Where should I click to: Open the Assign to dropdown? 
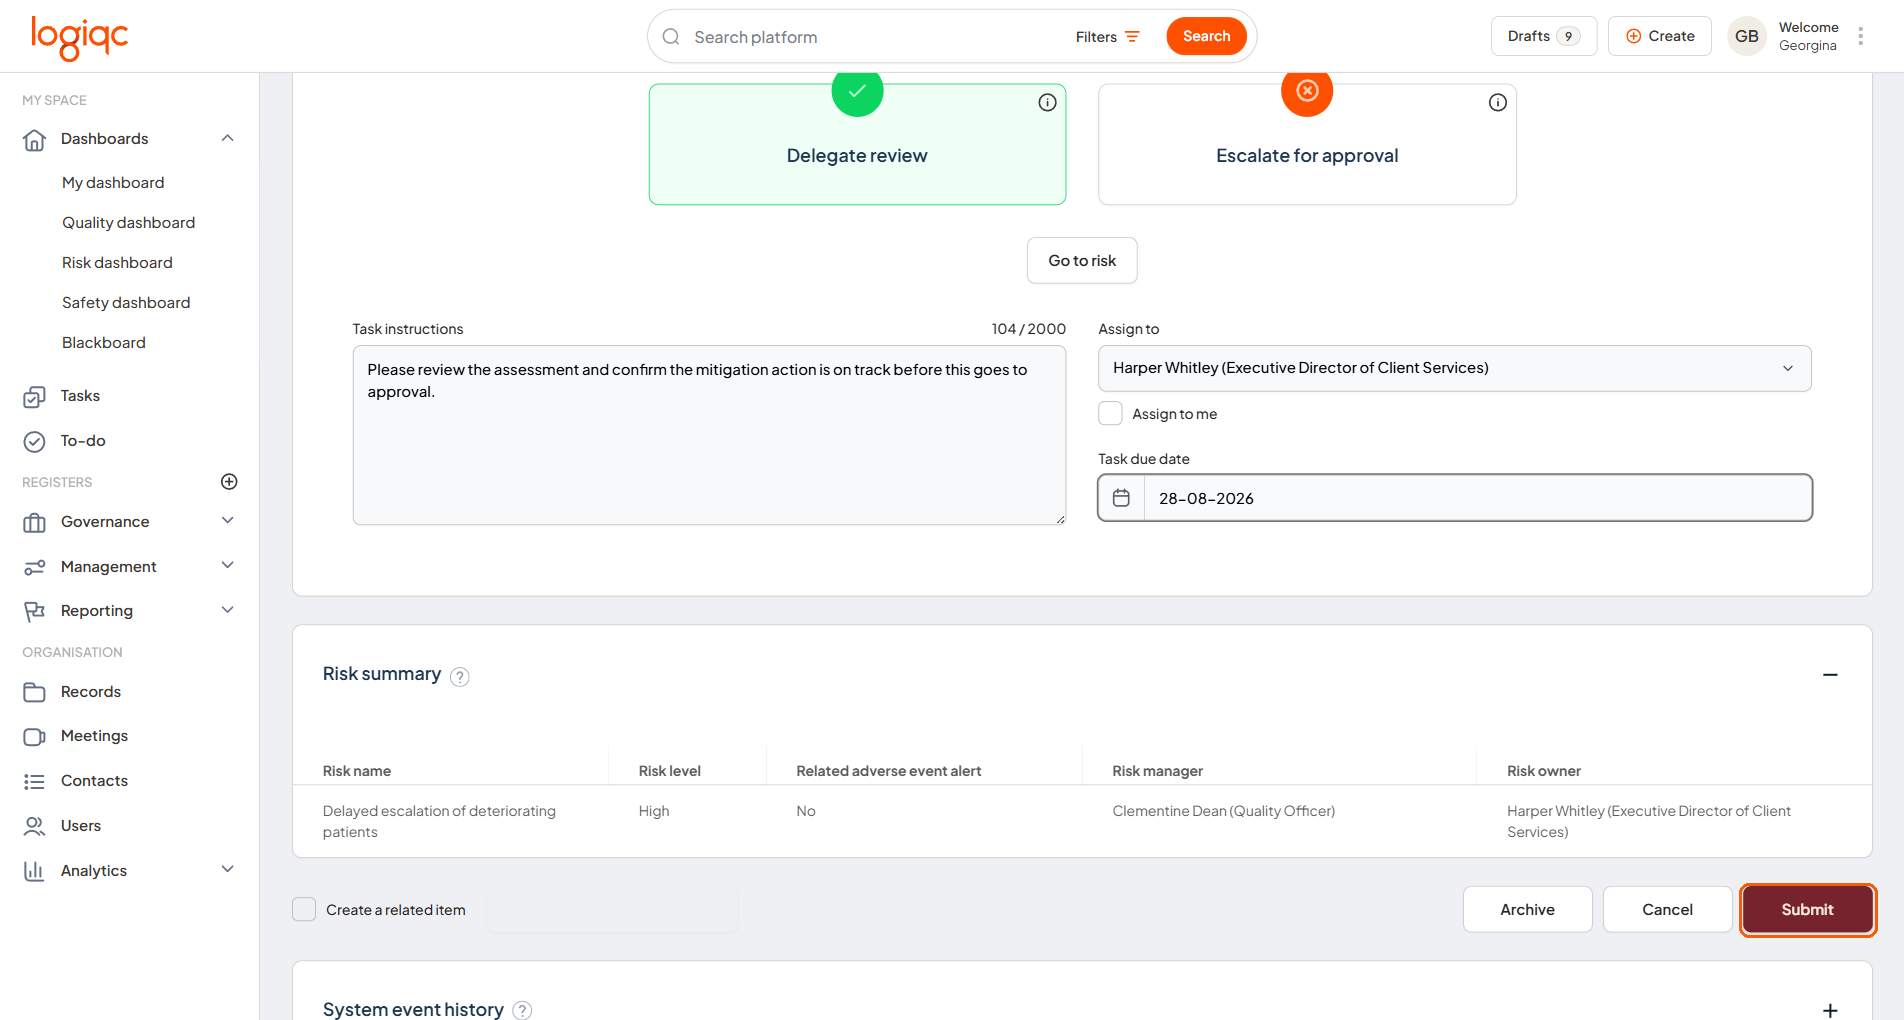coord(1454,368)
